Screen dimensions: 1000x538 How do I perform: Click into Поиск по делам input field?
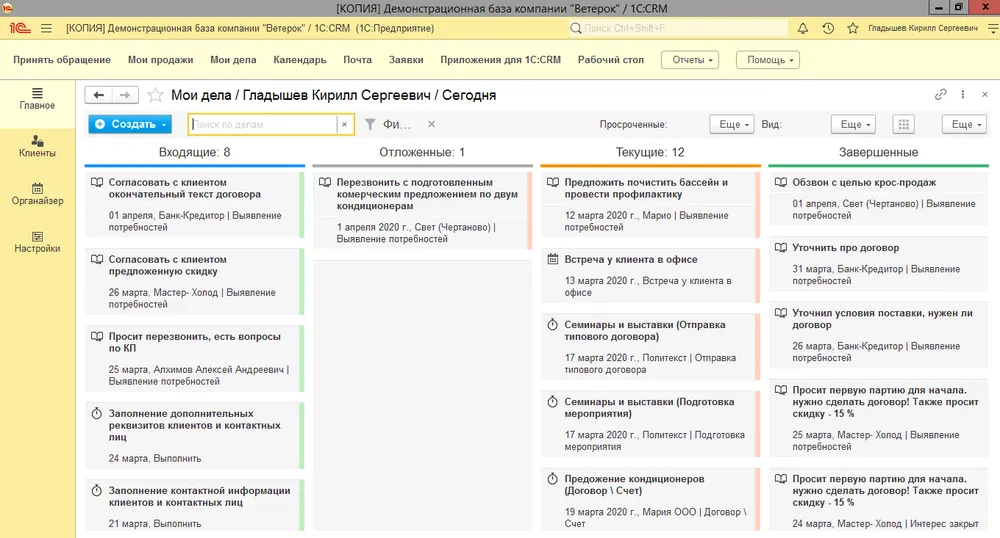(262, 124)
